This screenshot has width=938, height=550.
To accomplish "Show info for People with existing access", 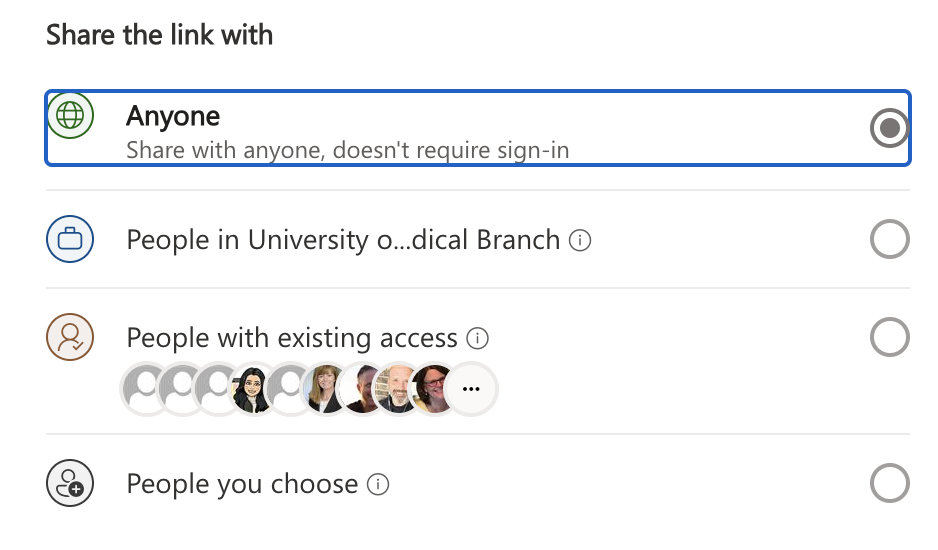I will (x=478, y=339).
